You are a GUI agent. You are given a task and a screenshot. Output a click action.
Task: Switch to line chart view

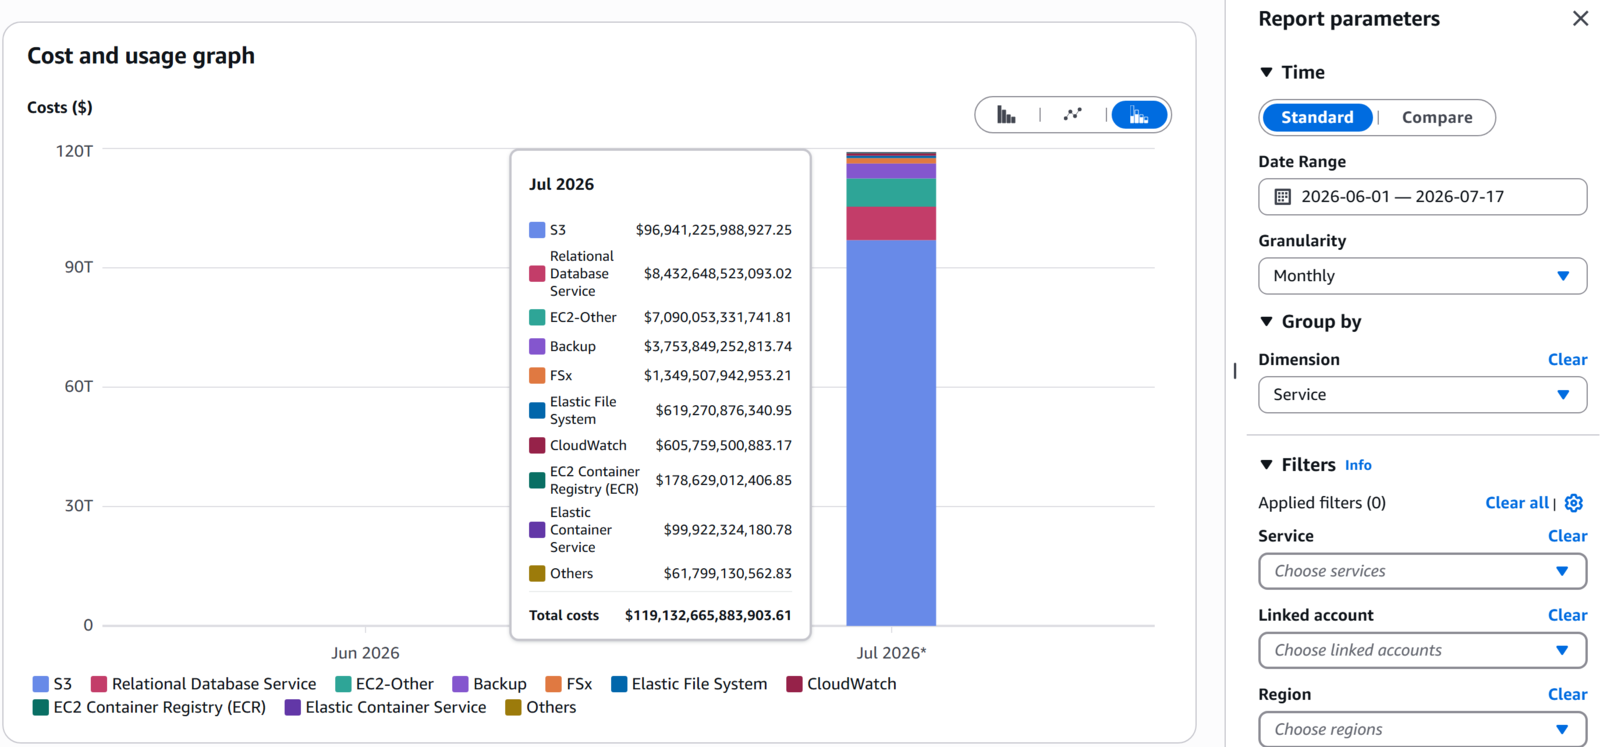coord(1072,115)
